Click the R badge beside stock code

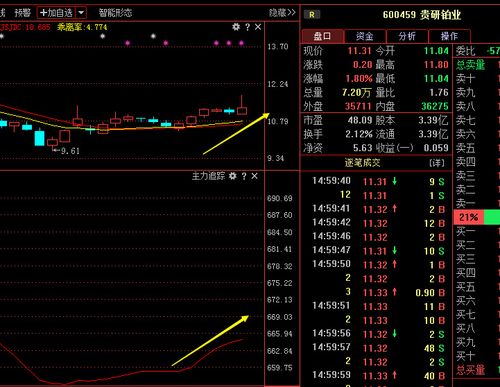pos(312,15)
